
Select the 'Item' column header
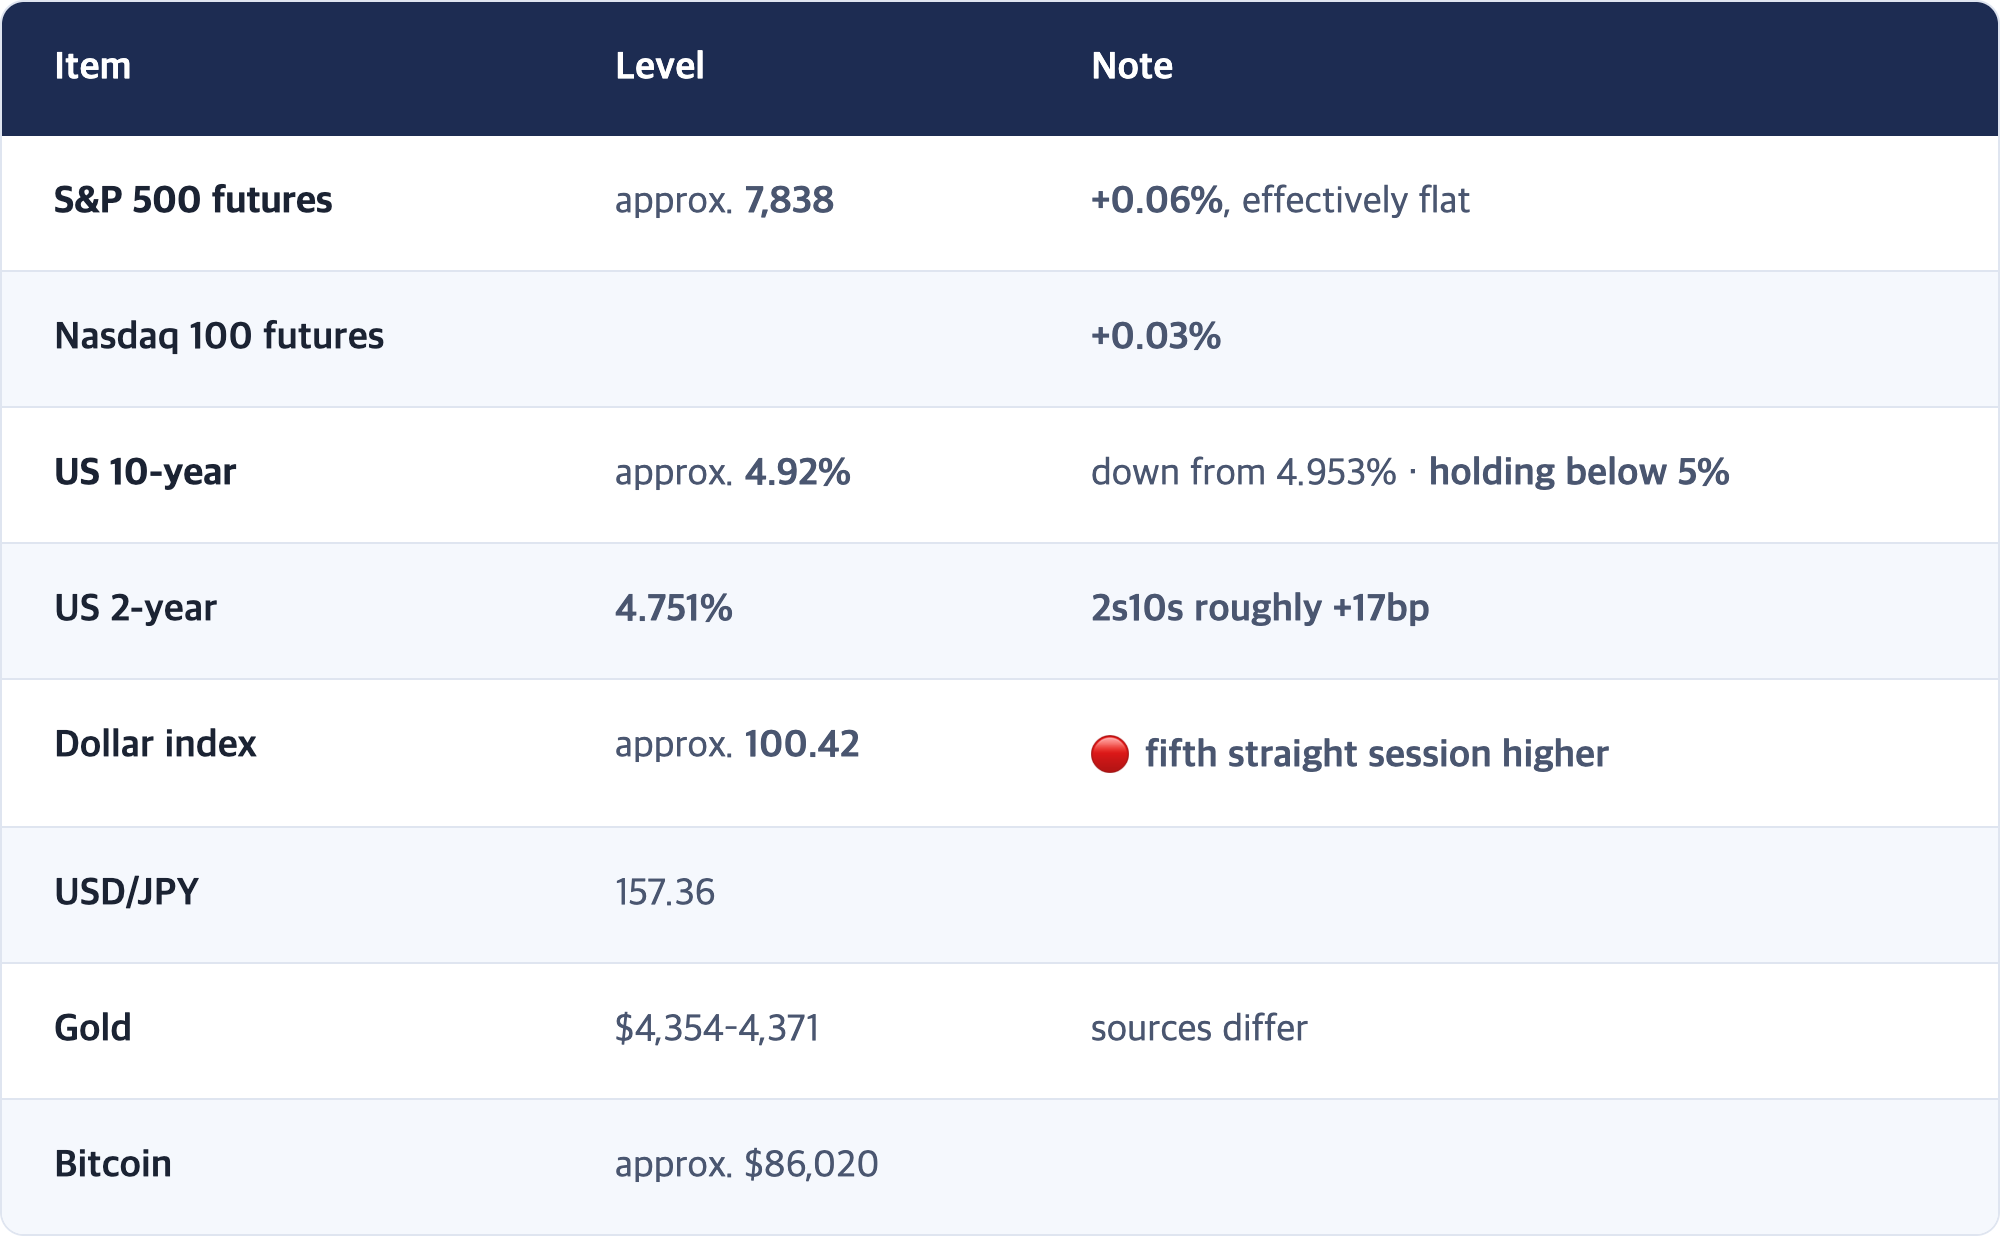coord(92,66)
